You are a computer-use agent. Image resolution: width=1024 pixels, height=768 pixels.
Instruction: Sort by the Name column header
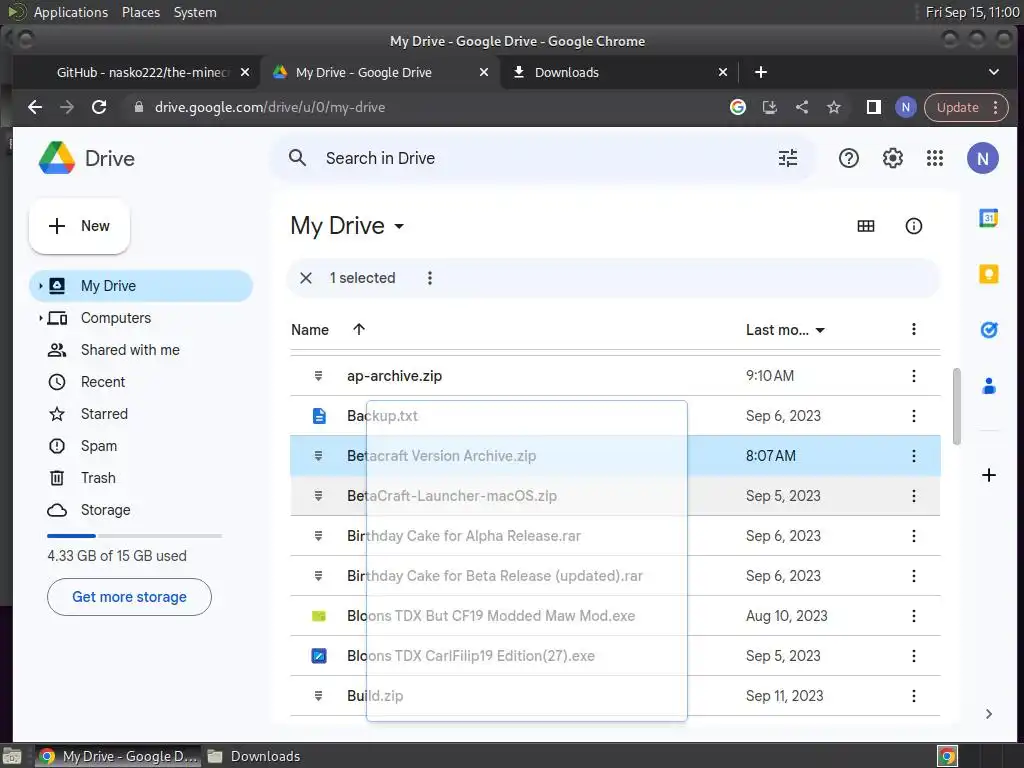click(x=310, y=330)
